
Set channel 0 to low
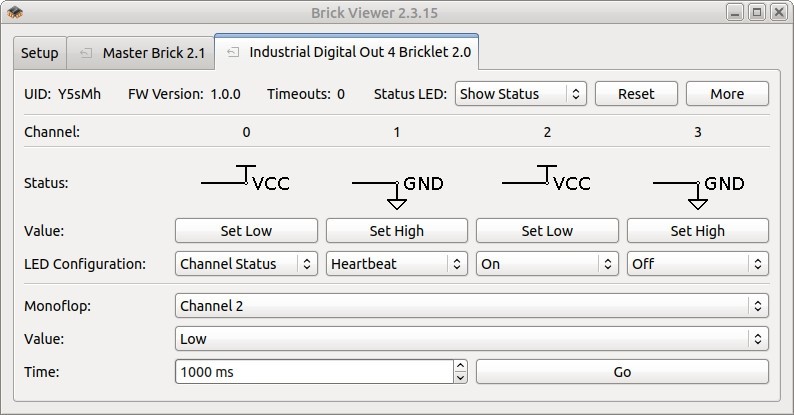coord(246,231)
